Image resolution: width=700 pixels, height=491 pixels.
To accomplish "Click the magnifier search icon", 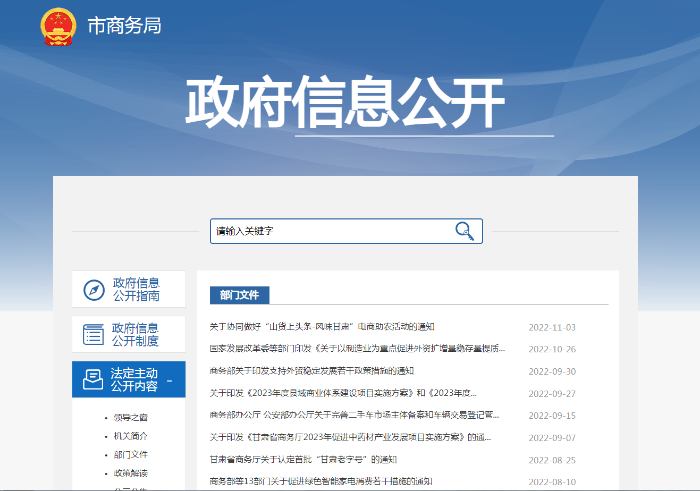I will (464, 231).
